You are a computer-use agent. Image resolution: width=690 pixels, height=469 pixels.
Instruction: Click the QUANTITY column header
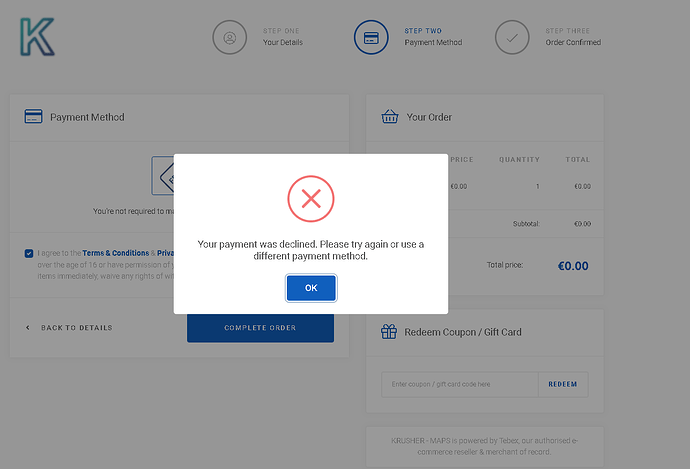pyautogui.click(x=519, y=159)
